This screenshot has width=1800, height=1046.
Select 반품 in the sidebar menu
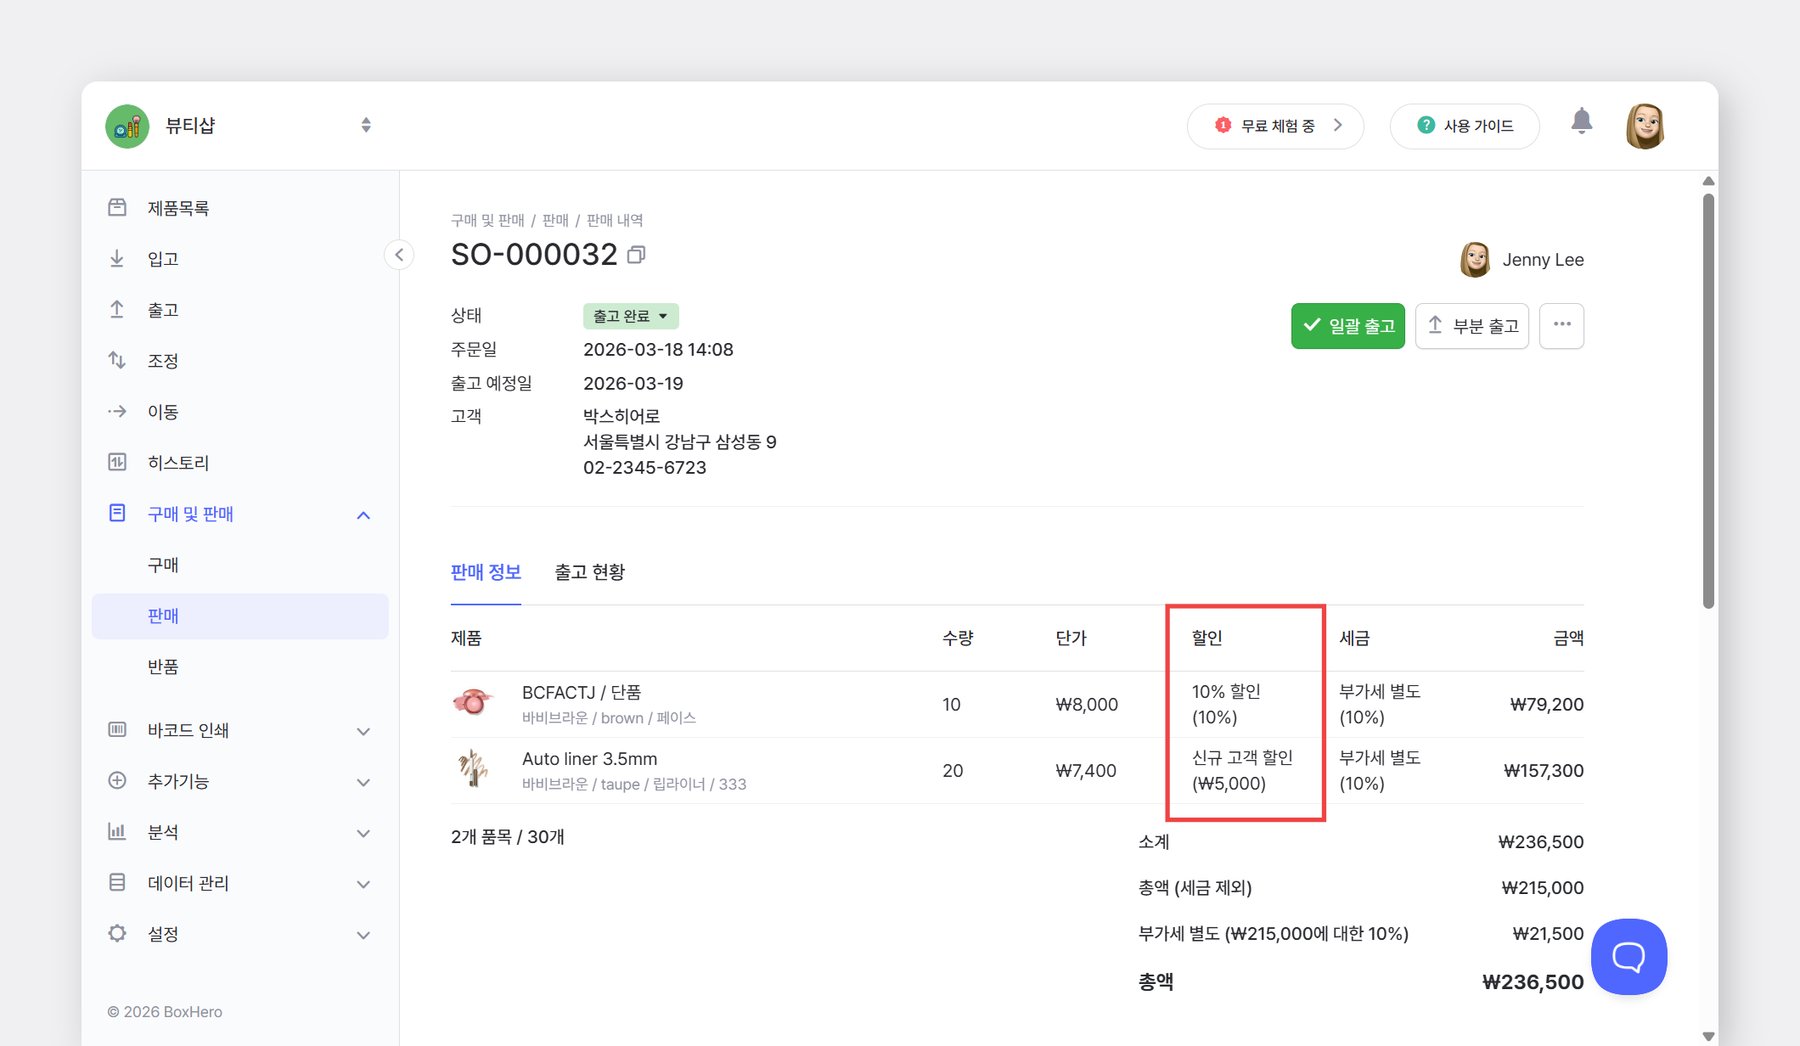[x=163, y=666]
